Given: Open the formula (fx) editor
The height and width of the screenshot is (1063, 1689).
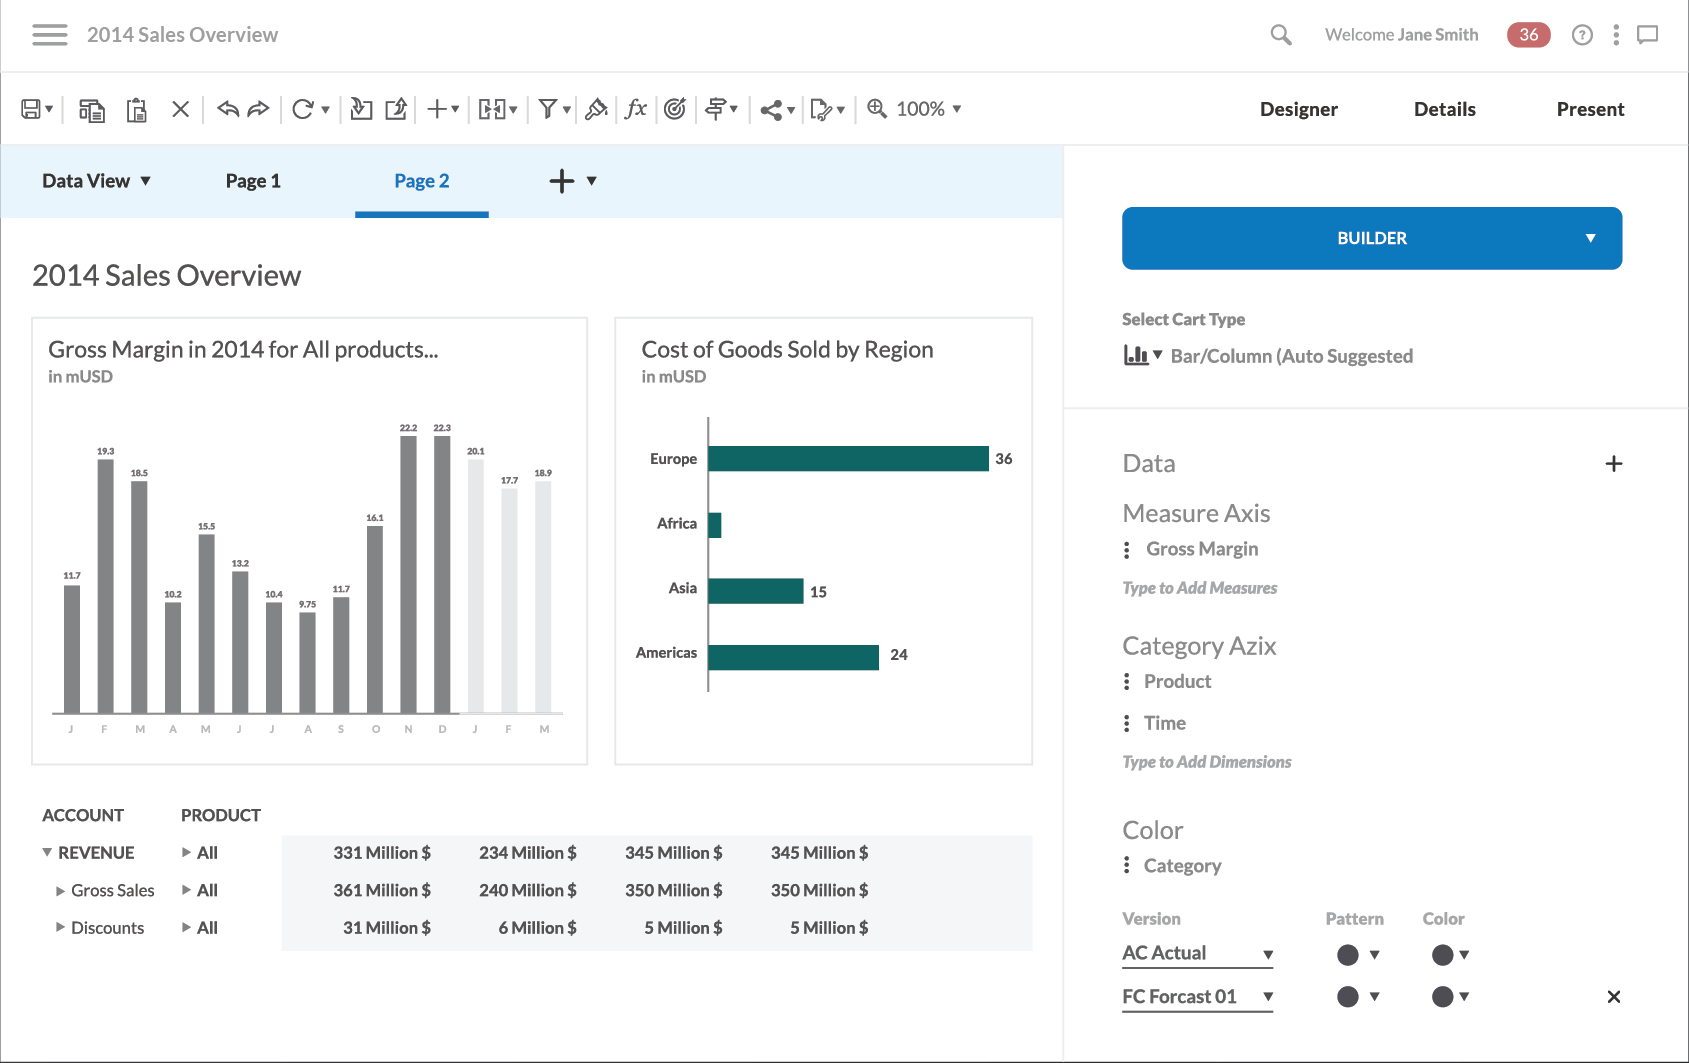Looking at the screenshot, I should tap(635, 109).
